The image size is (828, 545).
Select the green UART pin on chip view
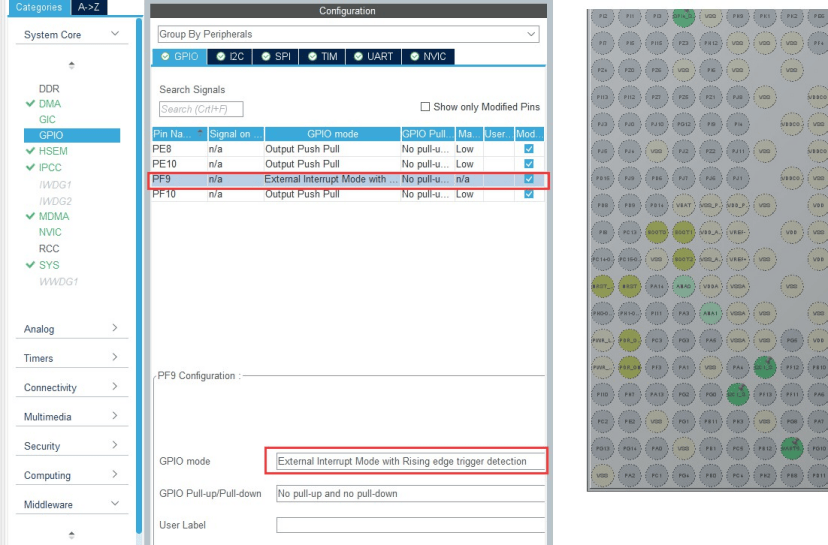[792, 448]
